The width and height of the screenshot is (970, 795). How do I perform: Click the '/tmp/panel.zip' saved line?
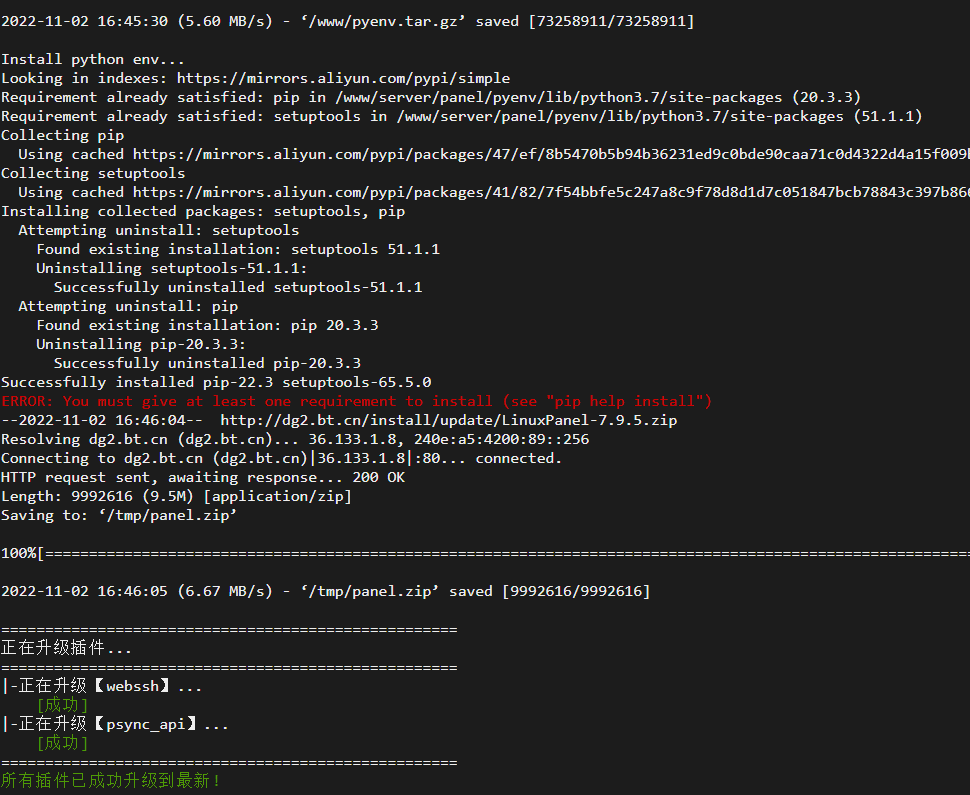[x=325, y=591]
